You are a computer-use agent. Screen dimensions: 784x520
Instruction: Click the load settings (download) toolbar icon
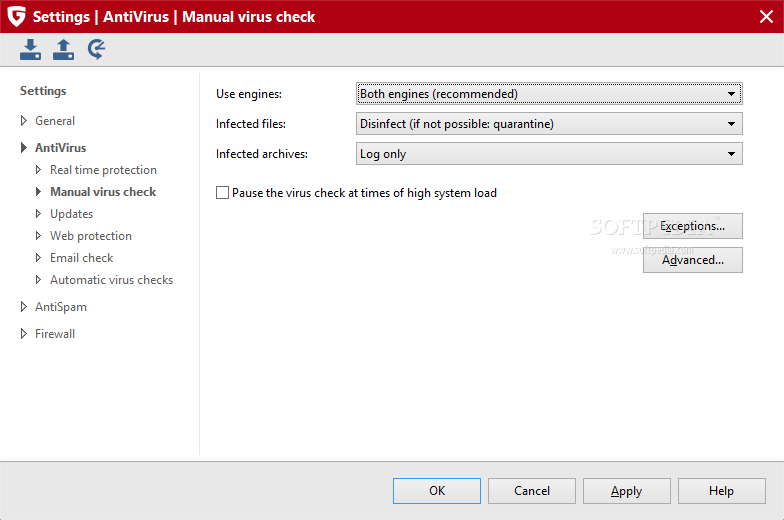click(30, 50)
